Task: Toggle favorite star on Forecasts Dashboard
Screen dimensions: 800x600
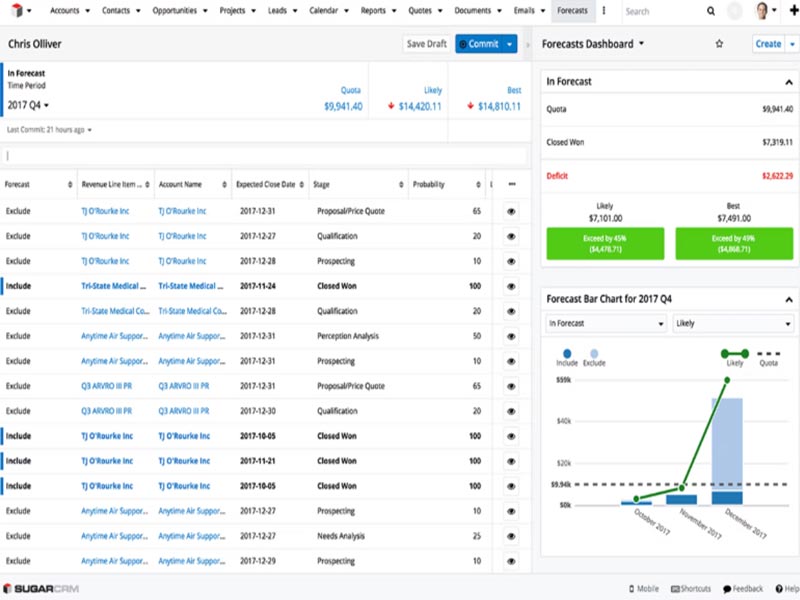Action: coord(717,44)
